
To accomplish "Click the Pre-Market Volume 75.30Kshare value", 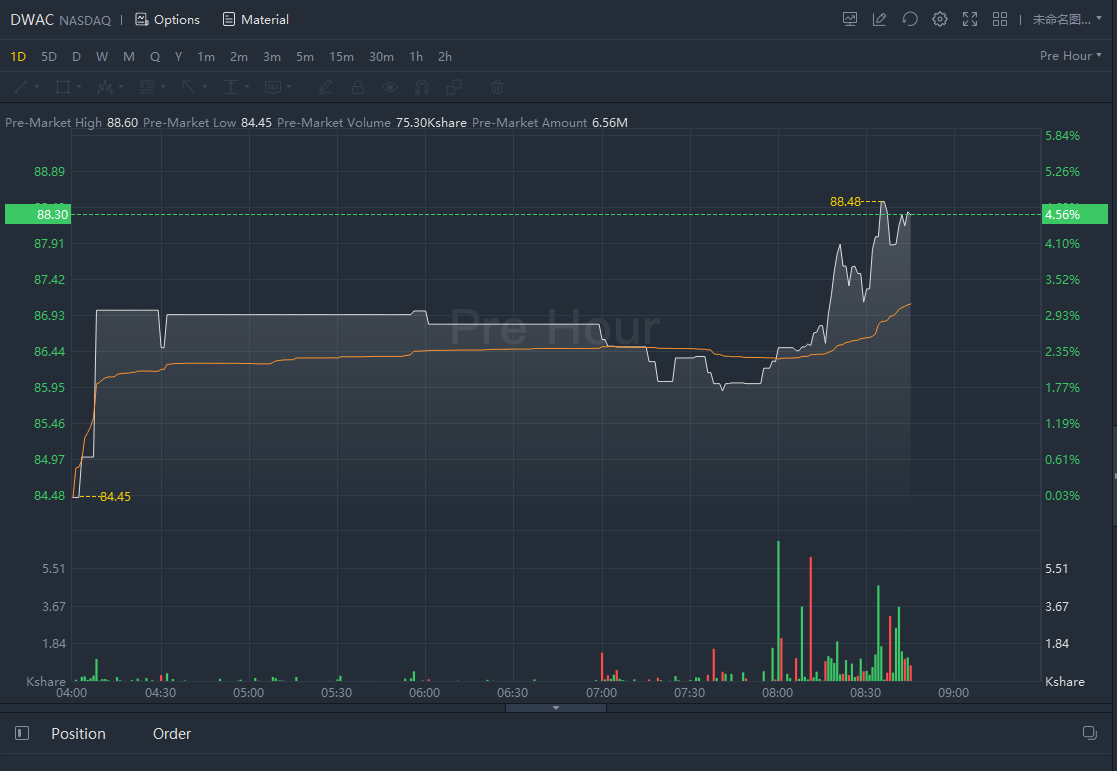I will point(431,123).
